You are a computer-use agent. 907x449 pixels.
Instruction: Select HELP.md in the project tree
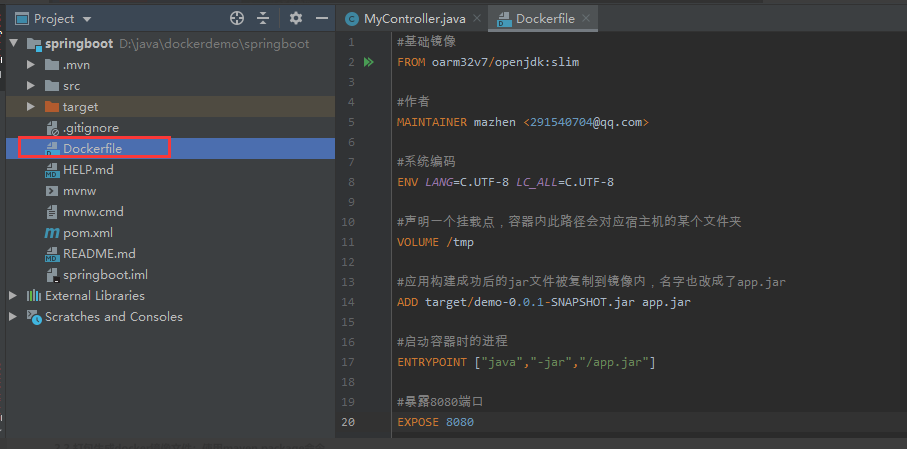click(88, 170)
